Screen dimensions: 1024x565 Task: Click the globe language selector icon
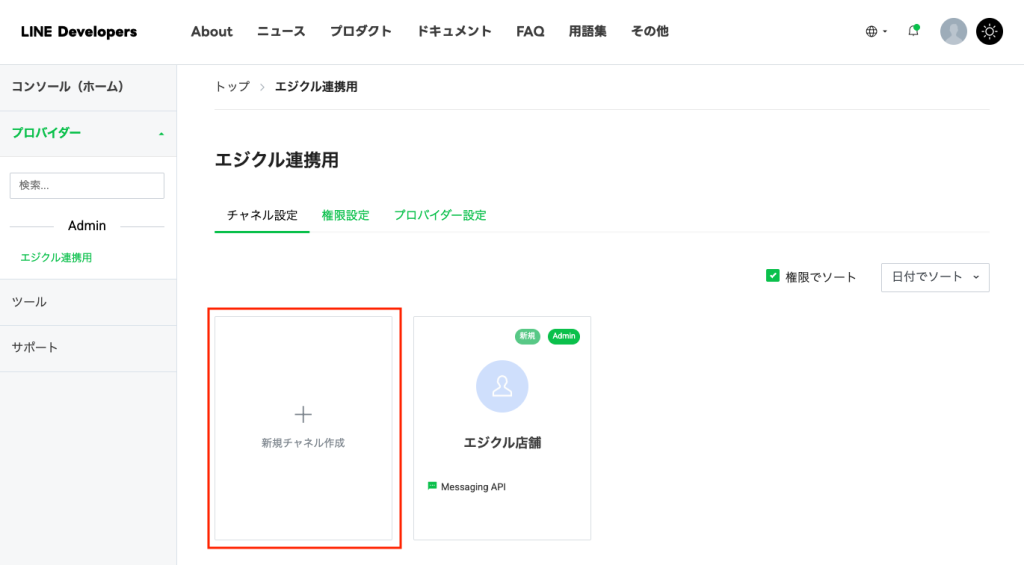871,31
